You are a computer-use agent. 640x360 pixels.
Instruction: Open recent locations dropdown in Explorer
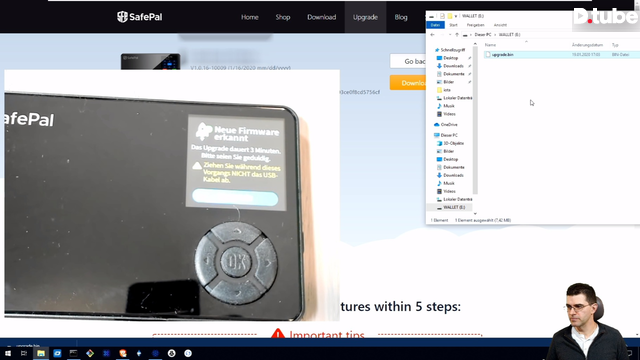(450, 35)
